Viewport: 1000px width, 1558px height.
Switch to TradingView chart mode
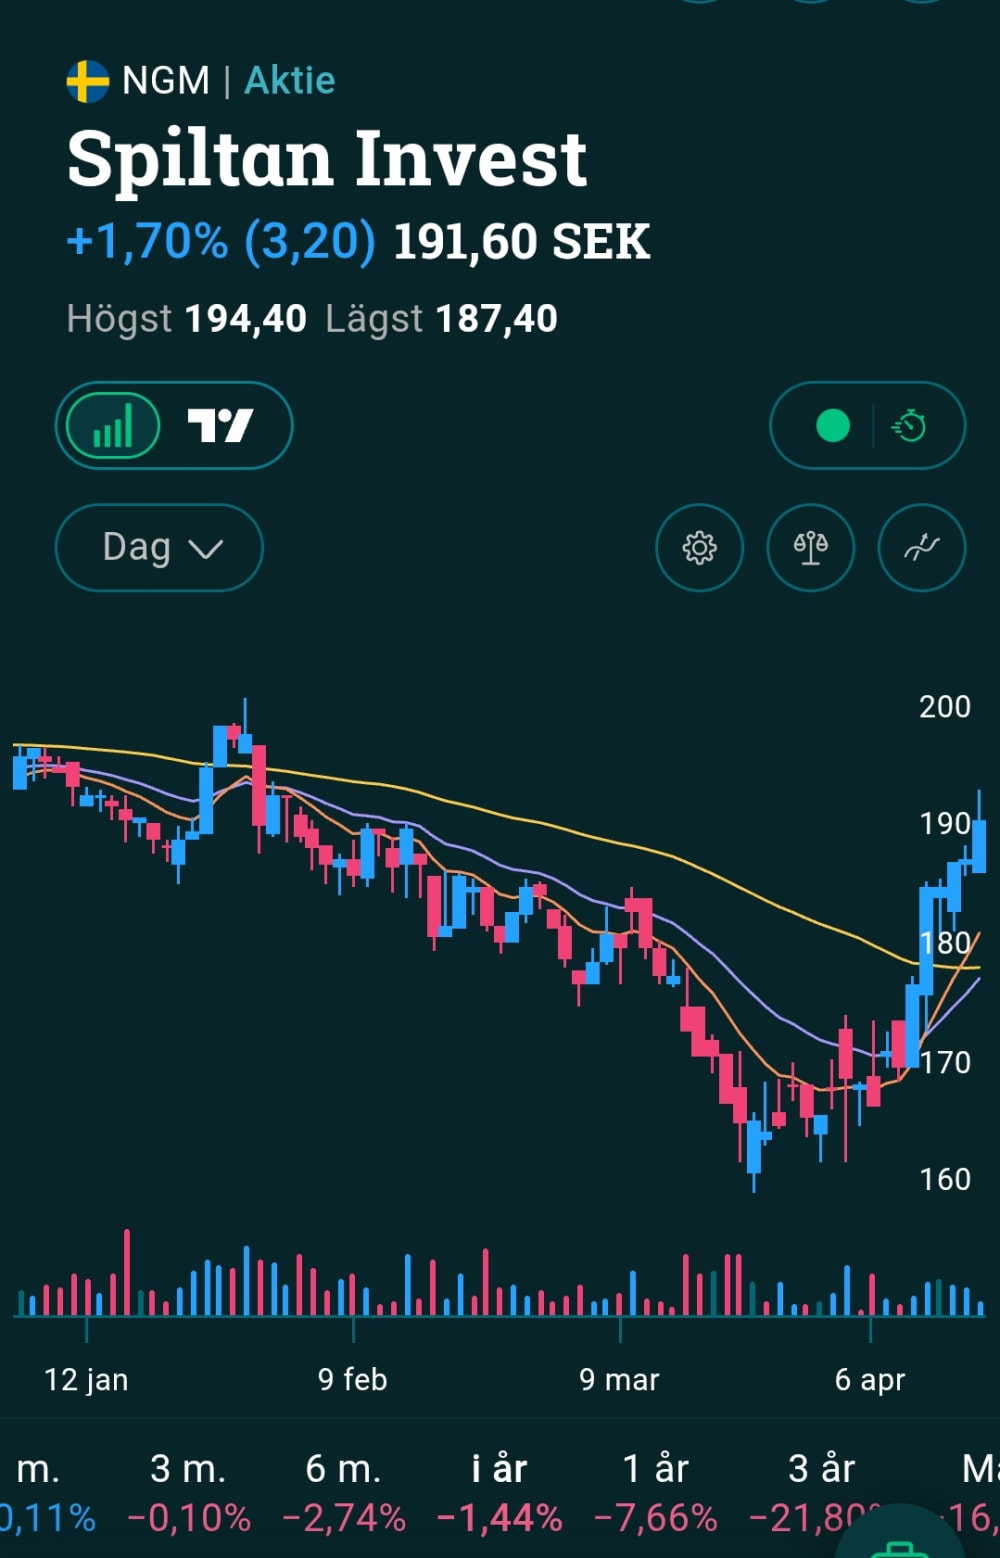point(220,425)
